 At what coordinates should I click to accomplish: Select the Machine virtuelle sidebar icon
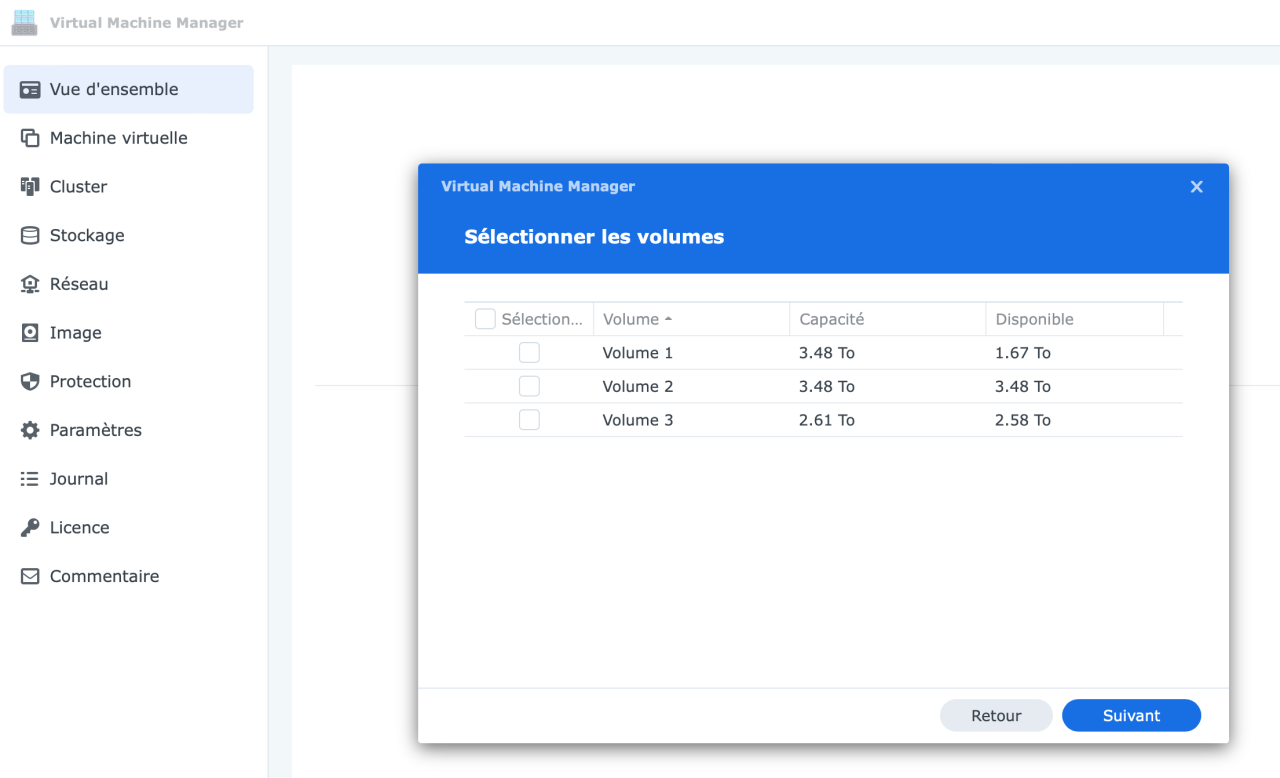coord(30,138)
